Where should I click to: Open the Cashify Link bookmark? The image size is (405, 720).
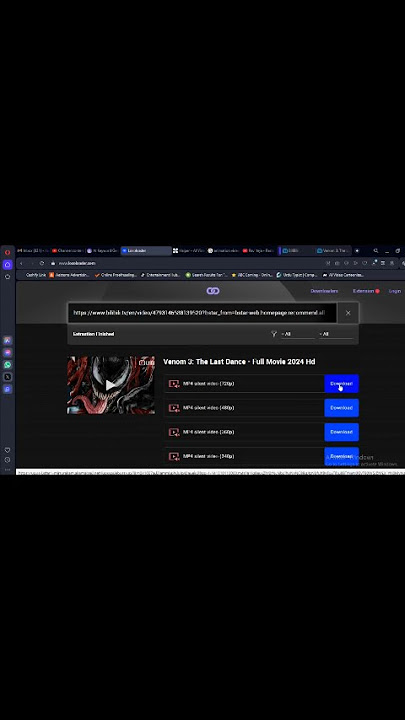34,275
